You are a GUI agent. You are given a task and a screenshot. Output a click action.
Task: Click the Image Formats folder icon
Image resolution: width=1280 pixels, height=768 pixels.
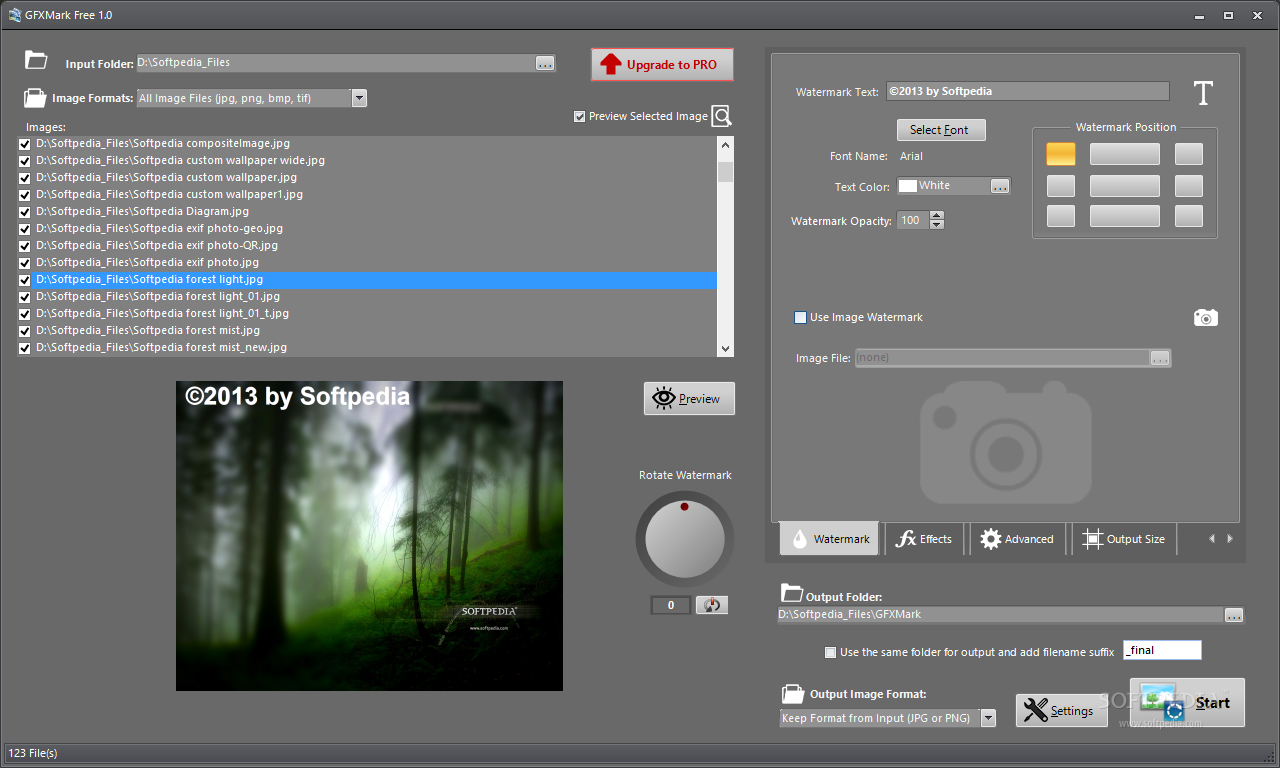tap(35, 98)
